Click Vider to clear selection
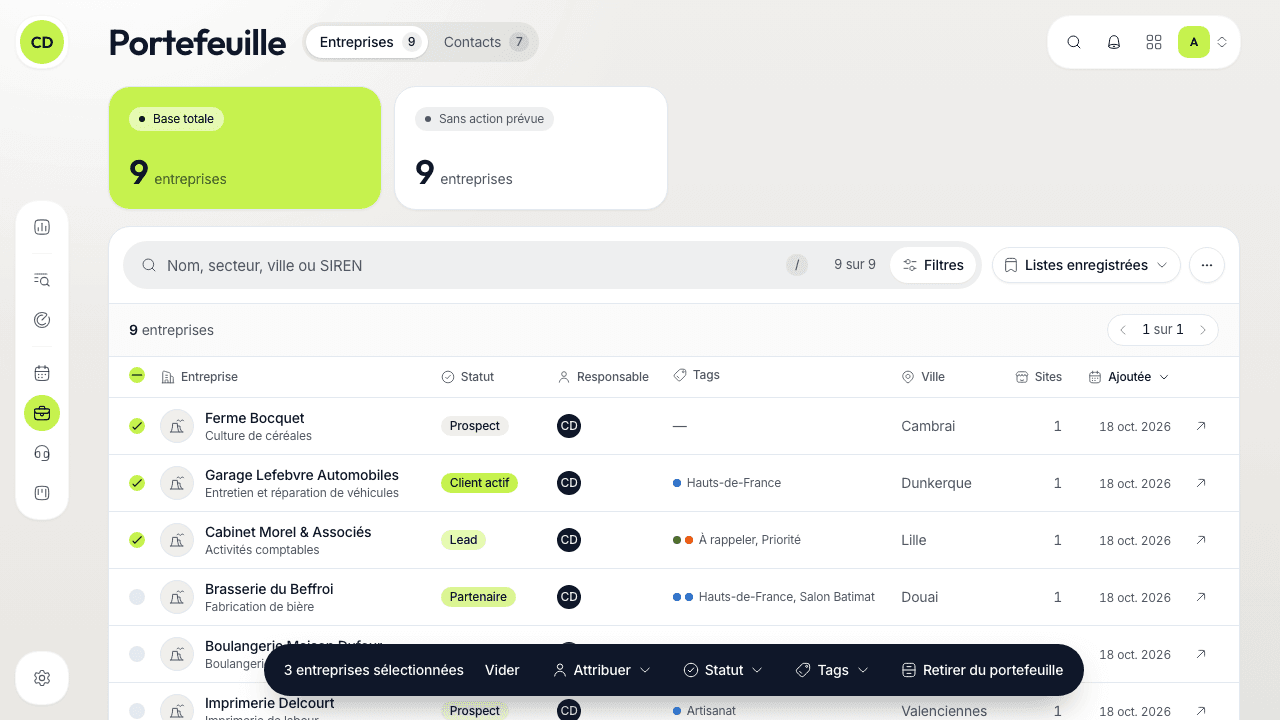Viewport: 1280px width, 720px height. click(x=502, y=670)
